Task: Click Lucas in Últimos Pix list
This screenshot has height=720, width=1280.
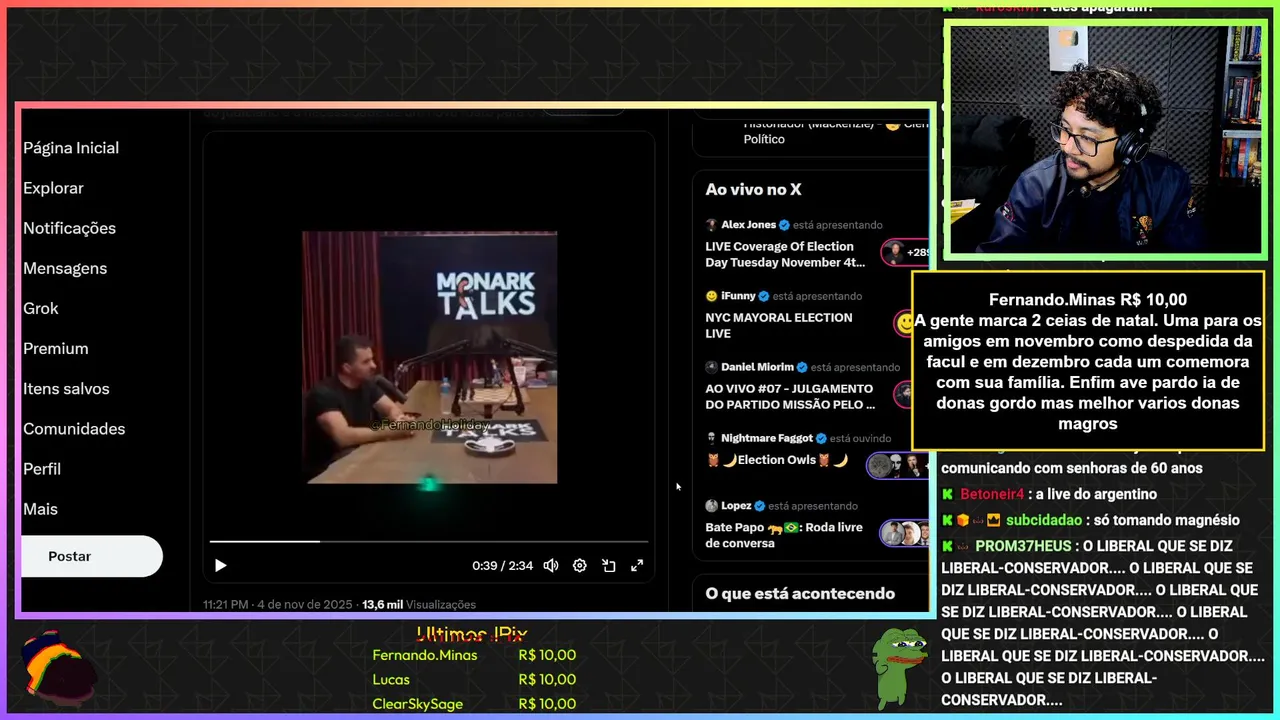Action: (x=391, y=680)
